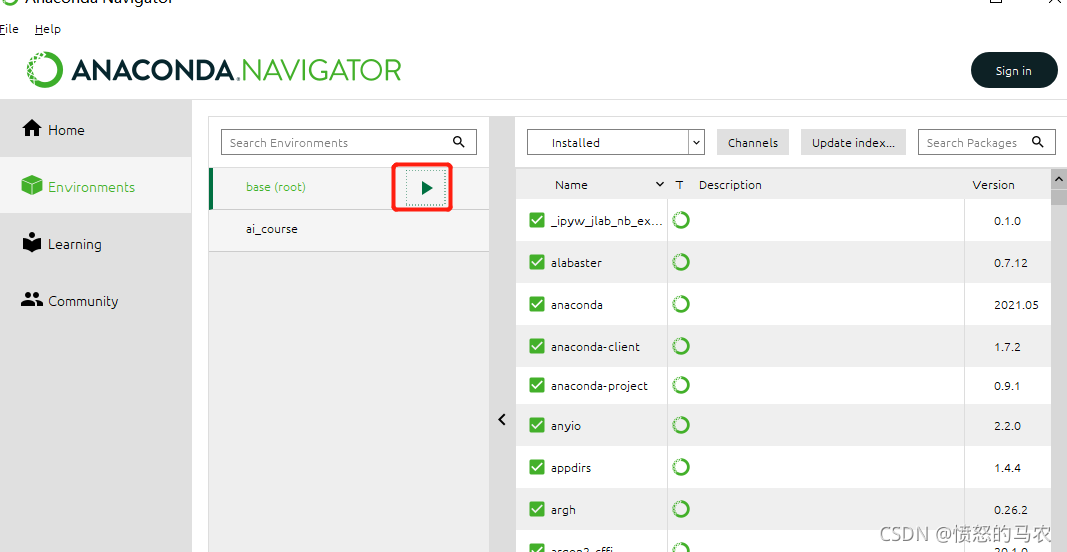This screenshot has height=552, width=1067.
Task: Open the Installed filter dropdown
Action: pos(615,142)
